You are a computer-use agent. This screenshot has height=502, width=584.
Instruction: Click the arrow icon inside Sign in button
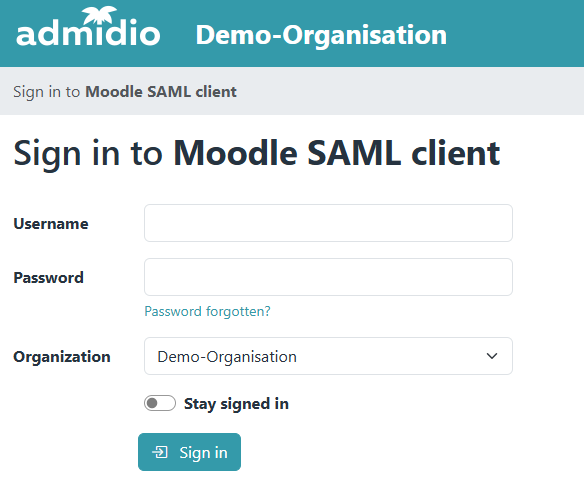(160, 452)
